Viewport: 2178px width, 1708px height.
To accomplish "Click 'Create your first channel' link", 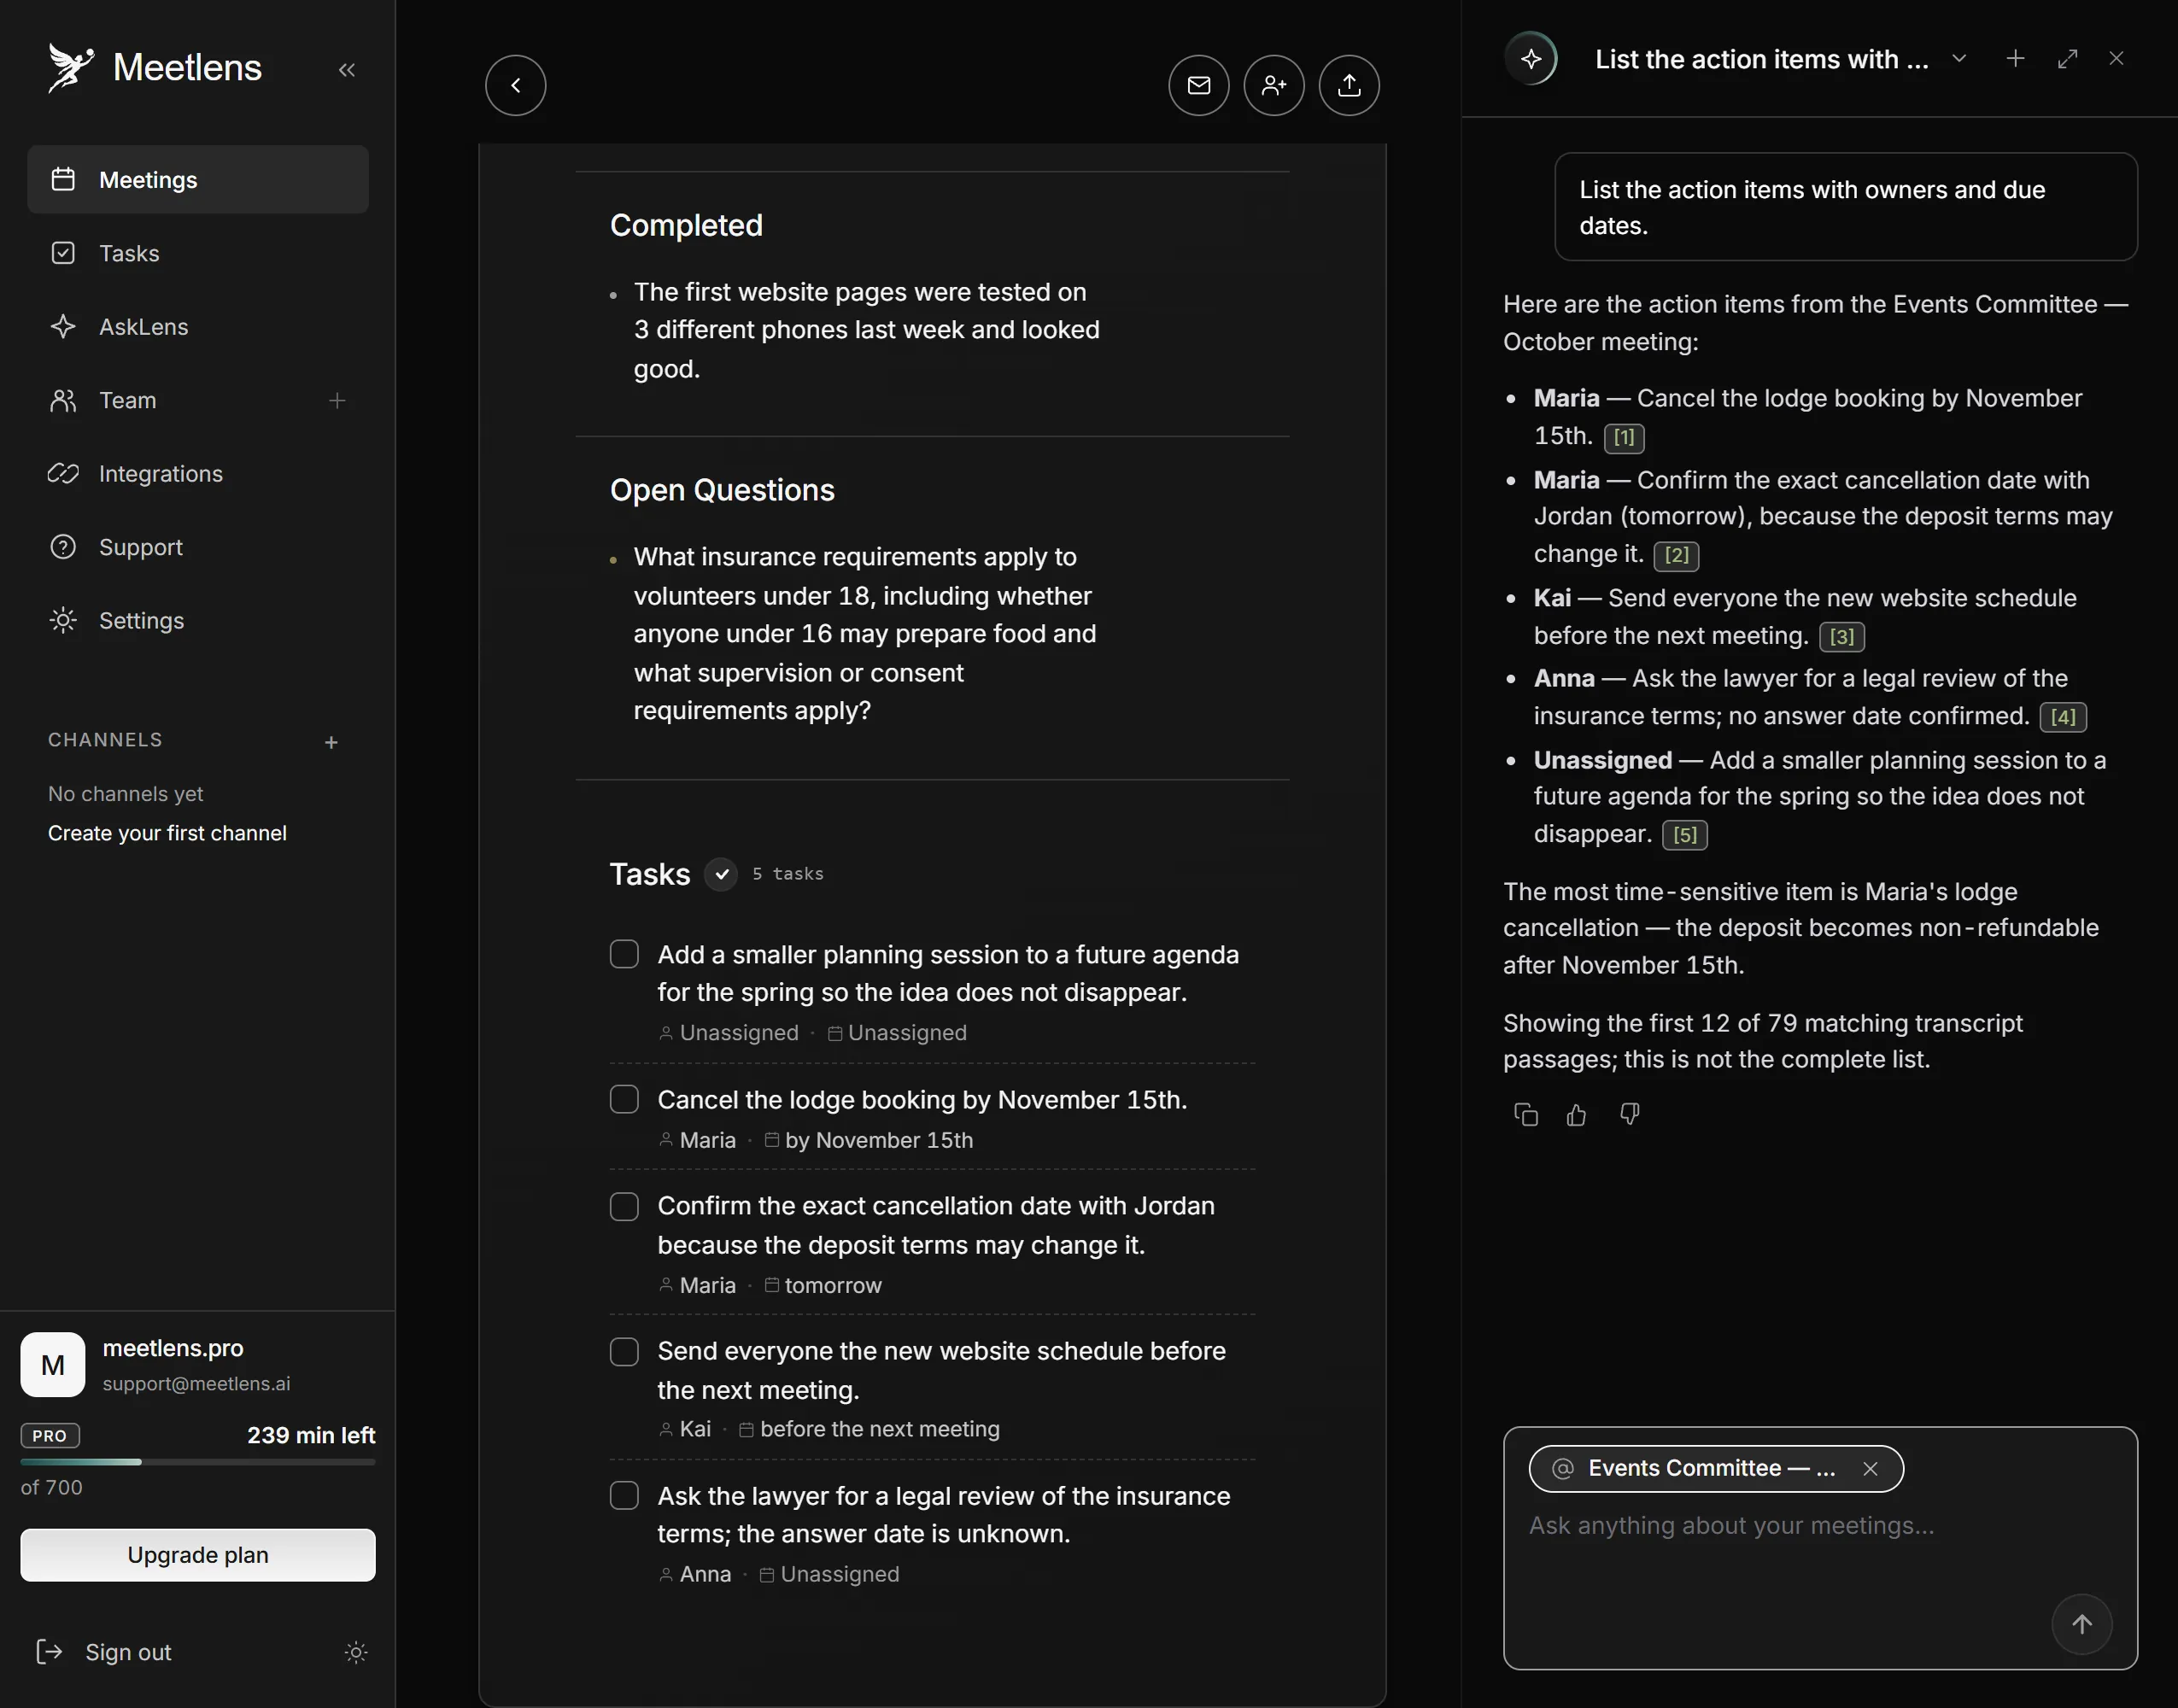I will click(167, 833).
